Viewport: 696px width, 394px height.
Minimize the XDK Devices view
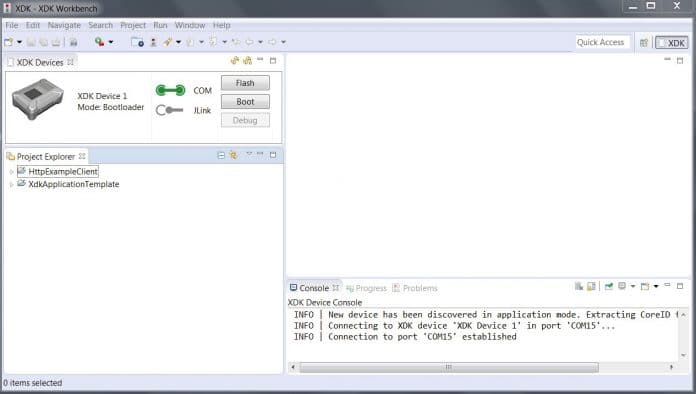[261, 60]
